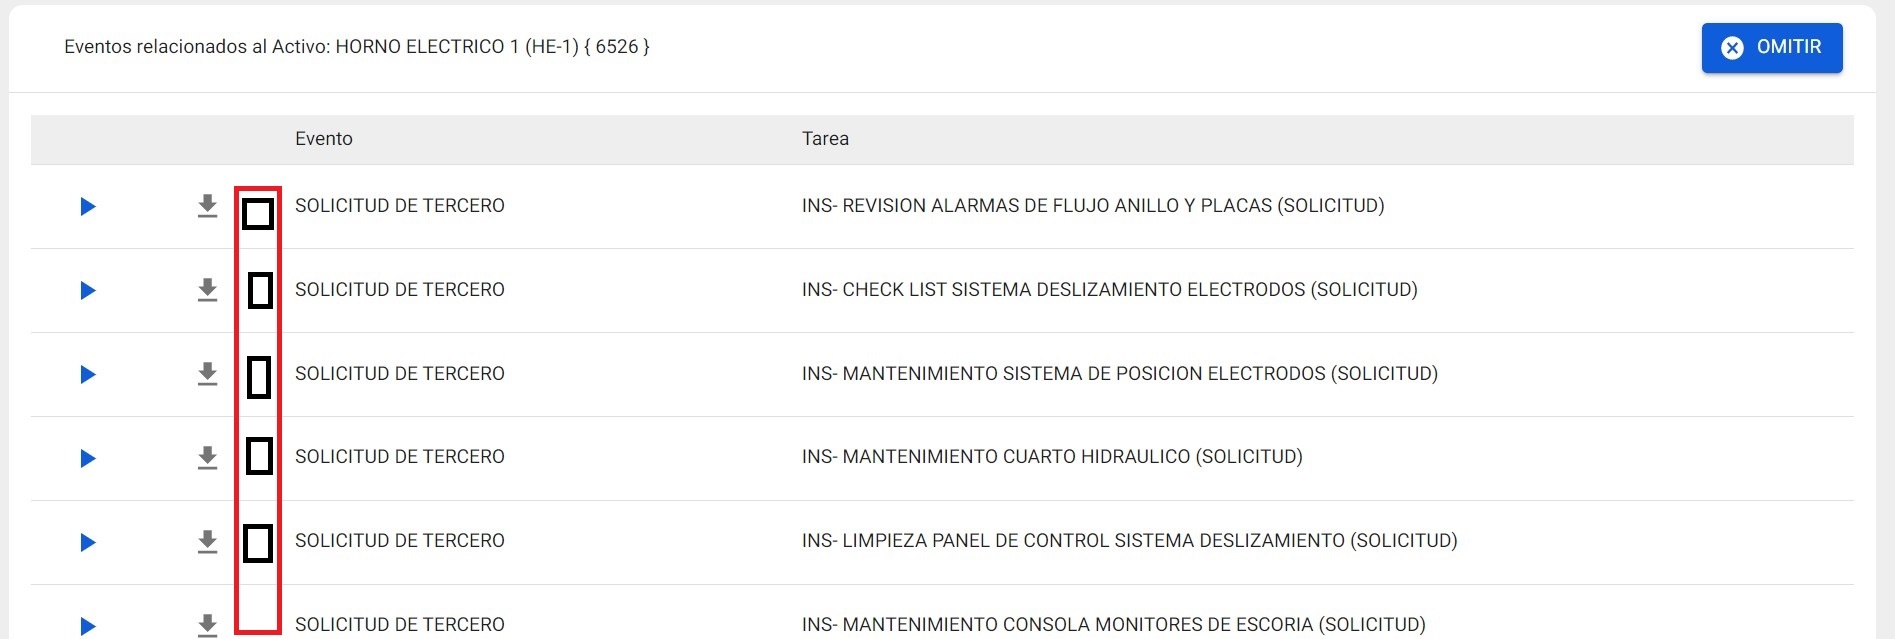
Task: Download the LIMPIEZA PANEL DE CONTROL event
Action: [207, 542]
